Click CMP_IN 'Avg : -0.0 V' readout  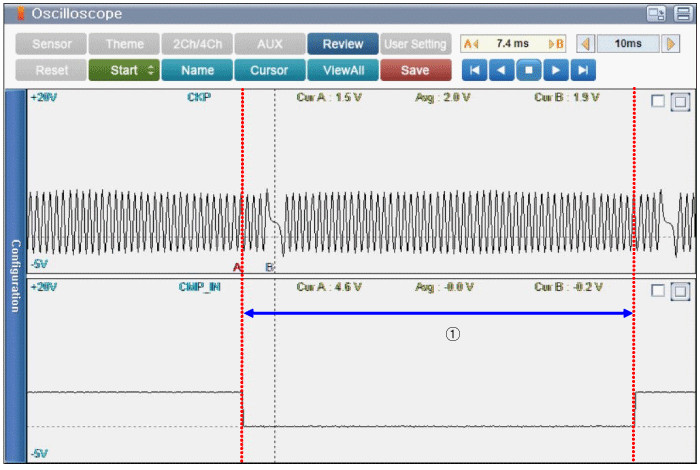tap(444, 287)
